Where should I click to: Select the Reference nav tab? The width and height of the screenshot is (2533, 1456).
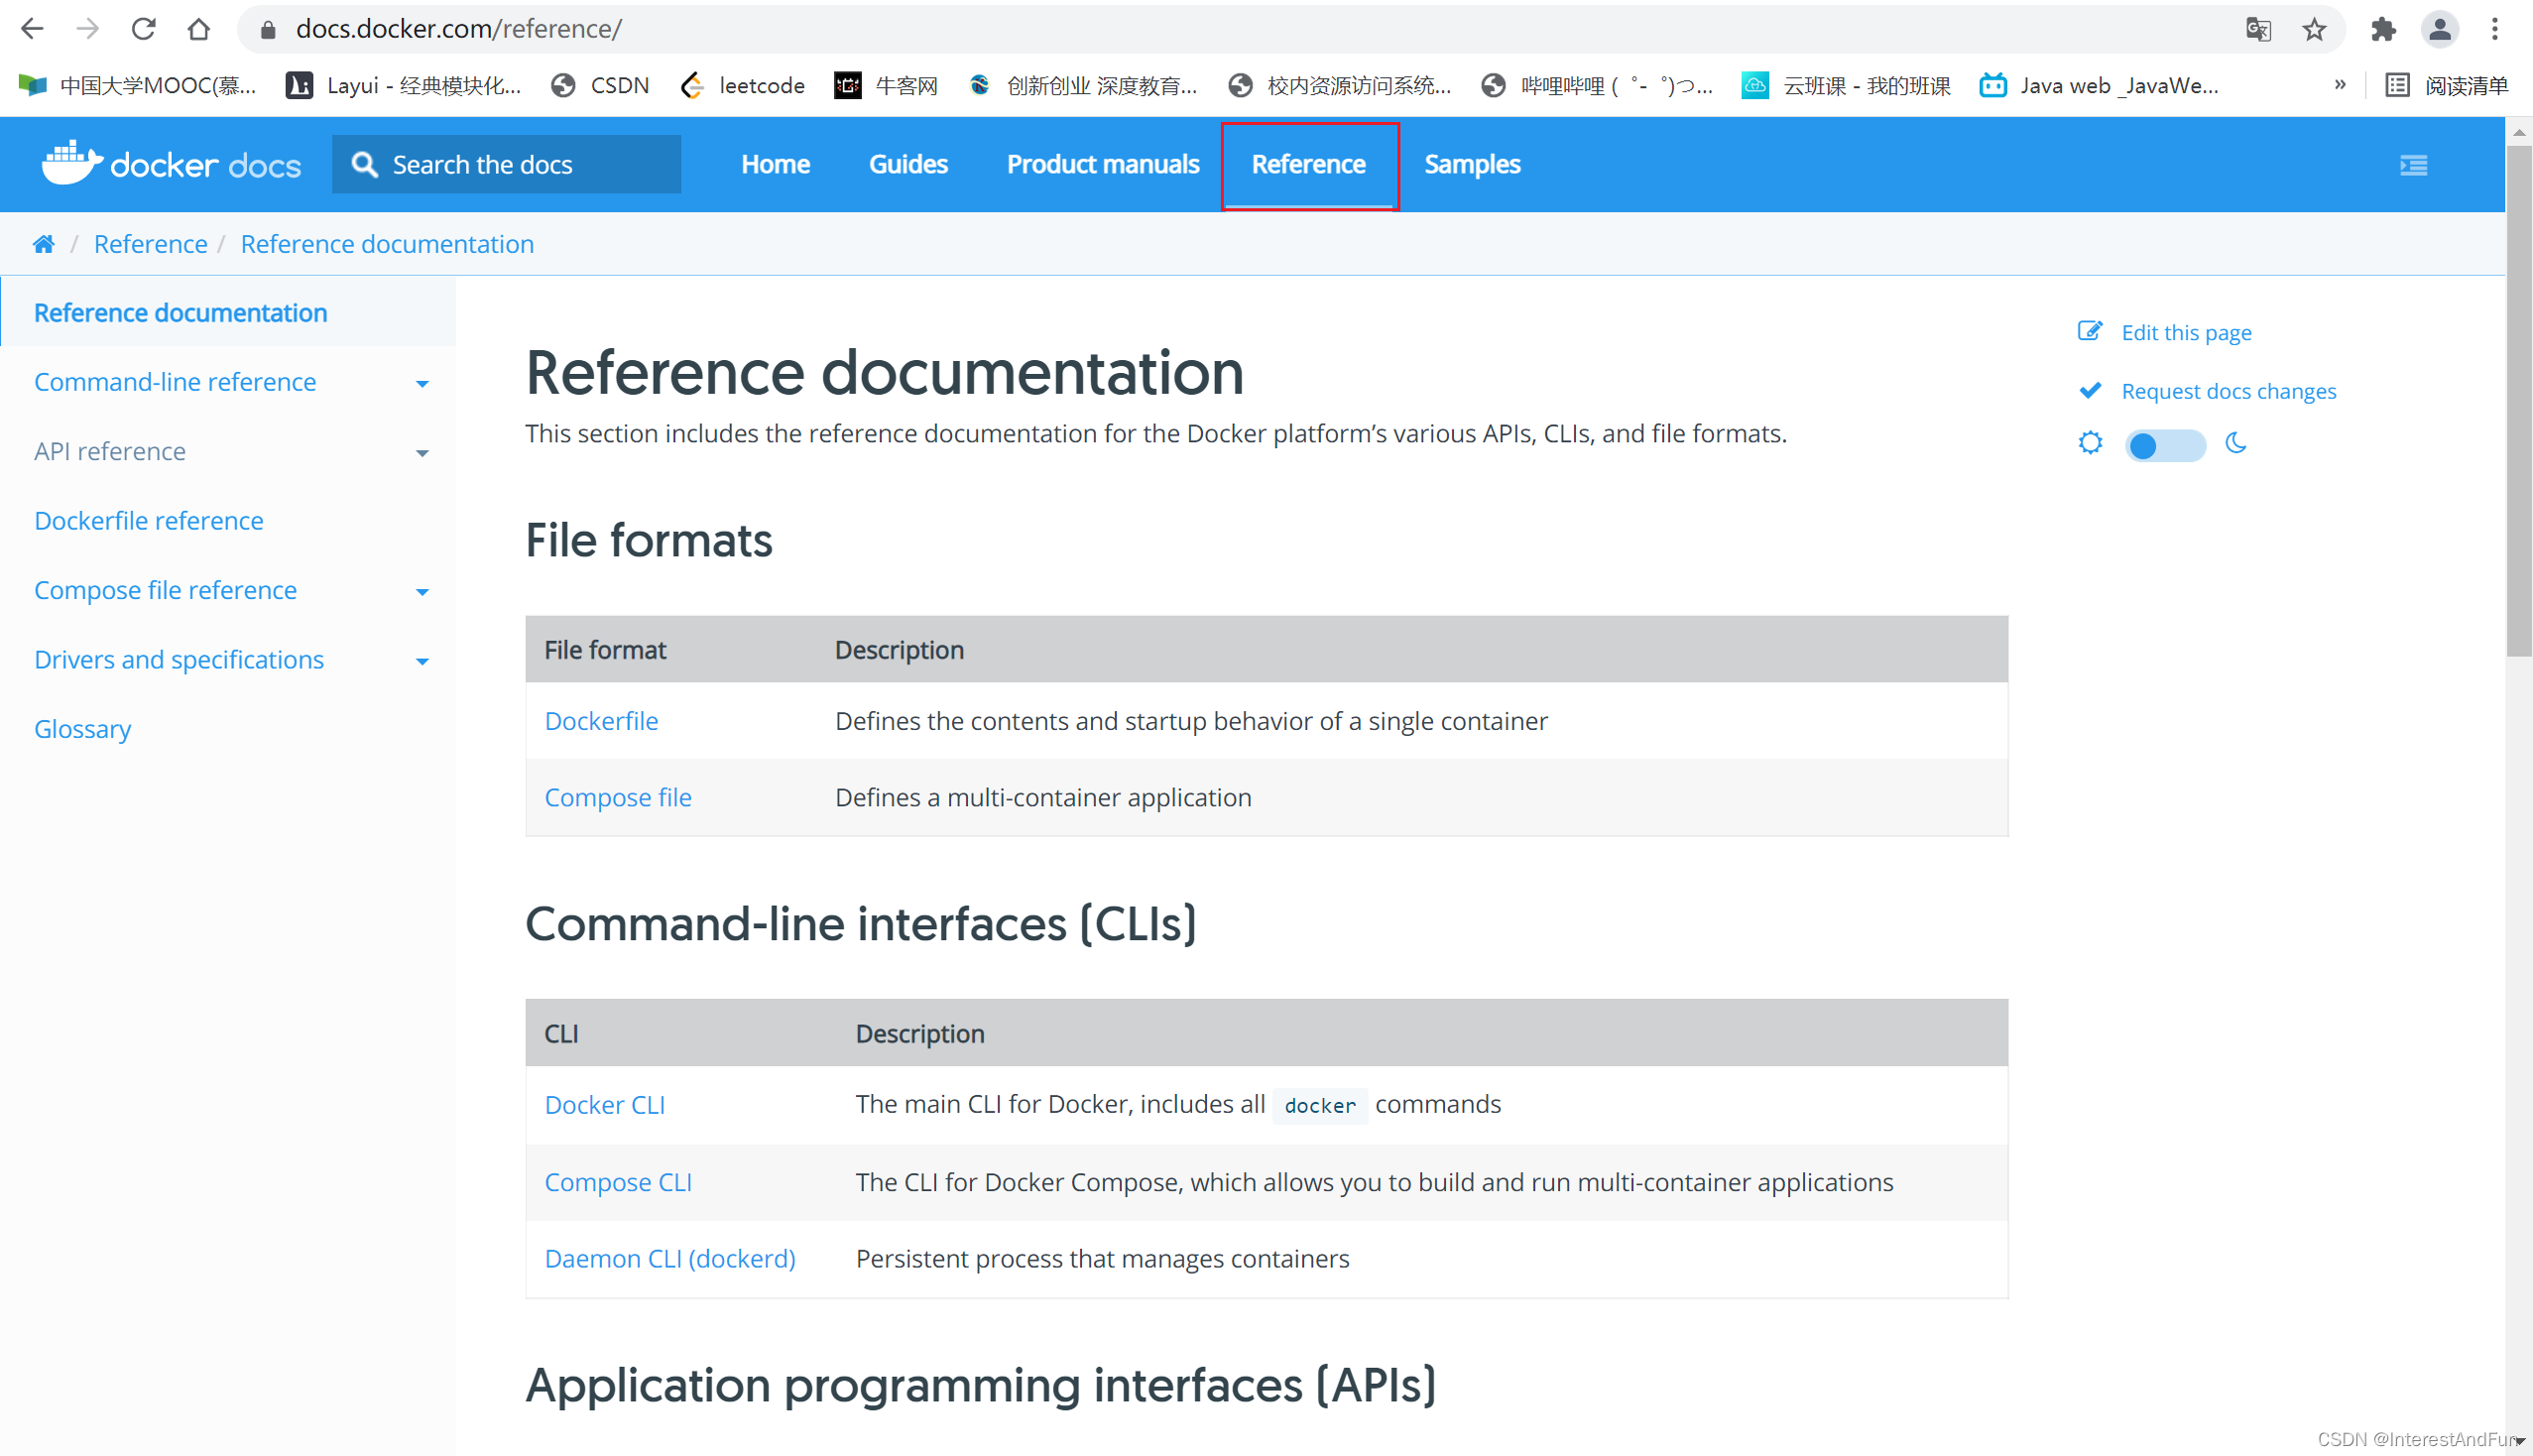pos(1308,165)
